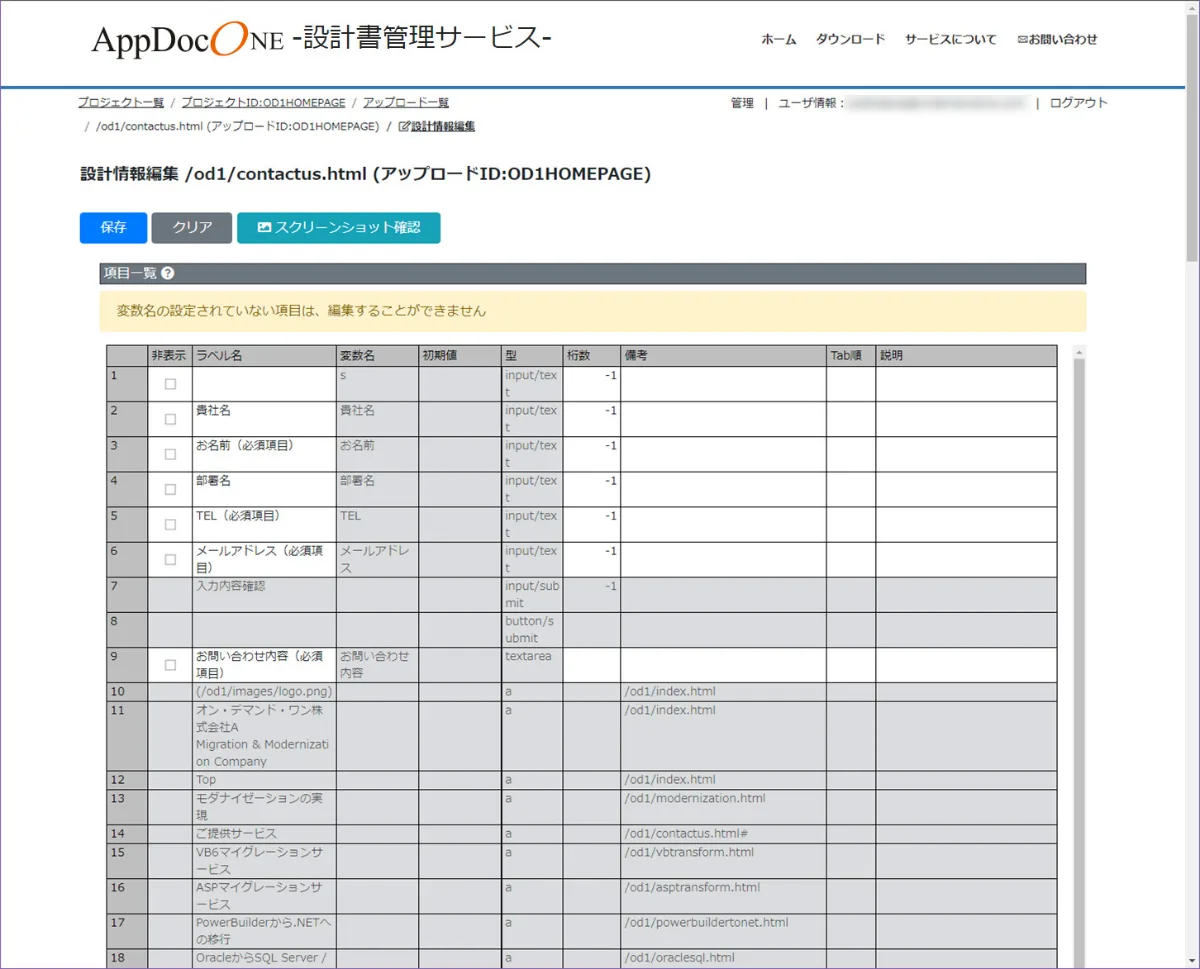
Task: Click the 説明 cell for 貴社名 row
Action: click(x=966, y=419)
